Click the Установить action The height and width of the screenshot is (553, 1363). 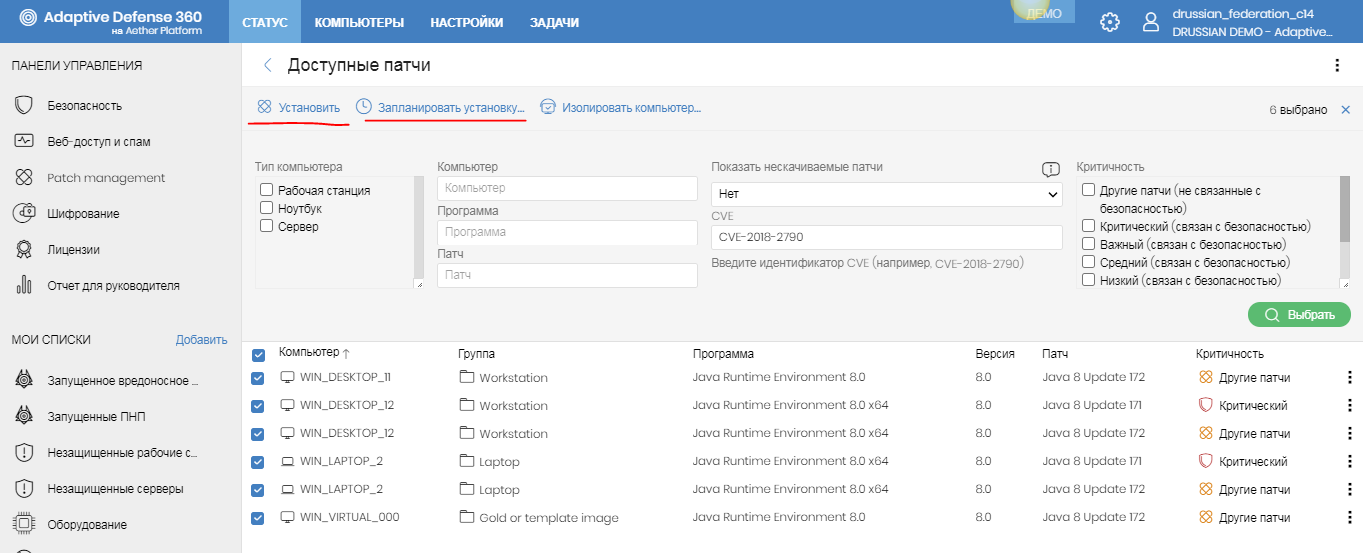299,107
